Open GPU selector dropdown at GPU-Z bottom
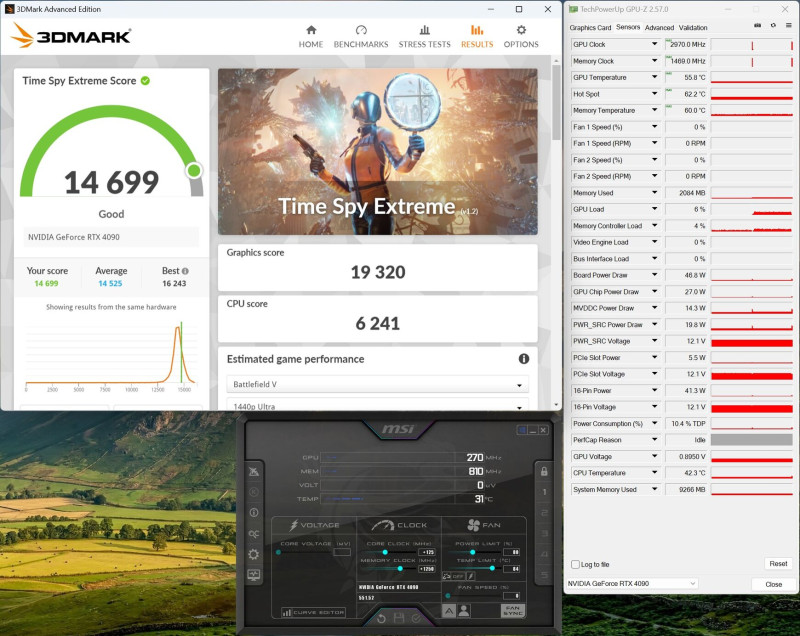 point(632,583)
